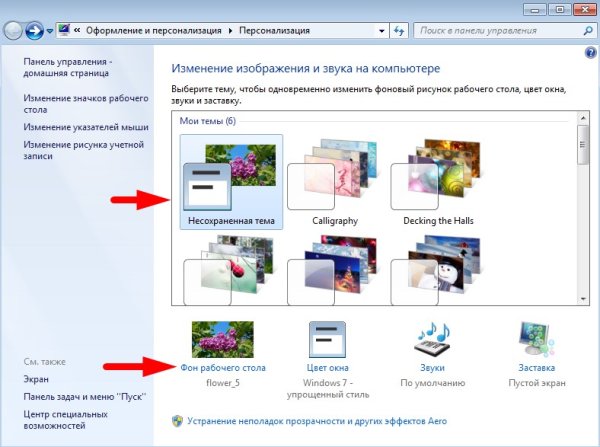Click the window color icon
Screen dimensions: 600x447
(327, 339)
